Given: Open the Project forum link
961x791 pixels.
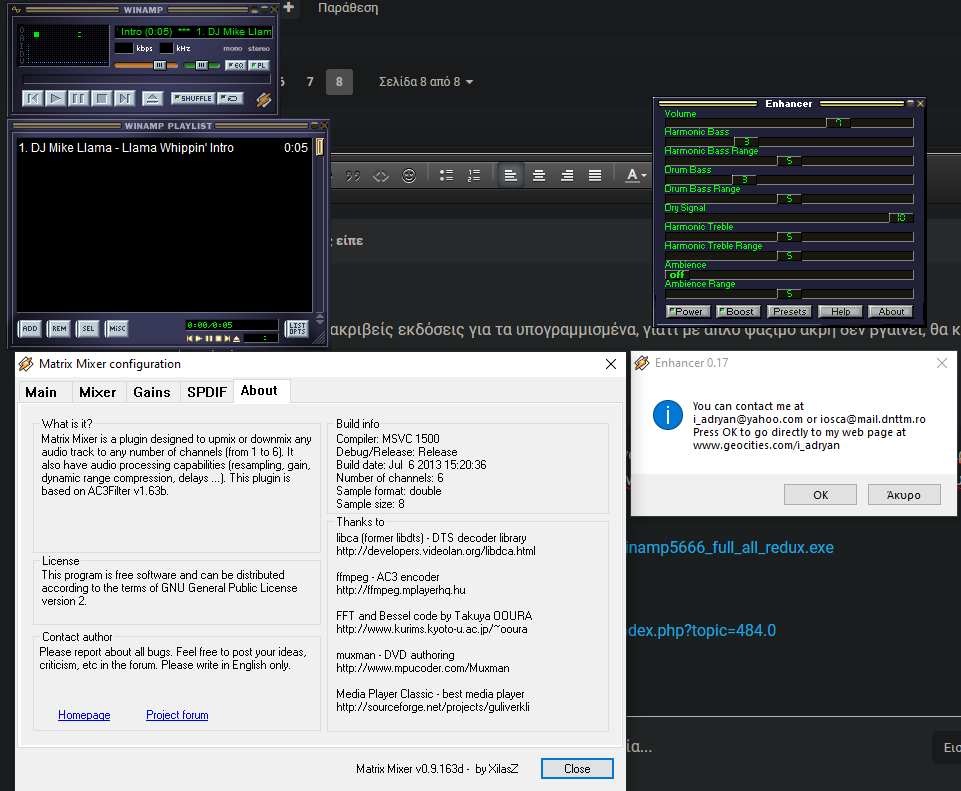Looking at the screenshot, I should coord(177,715).
